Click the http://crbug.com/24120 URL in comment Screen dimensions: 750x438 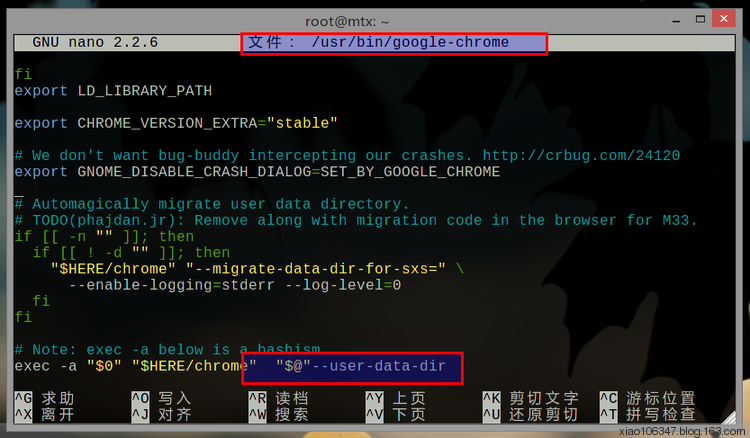581,155
